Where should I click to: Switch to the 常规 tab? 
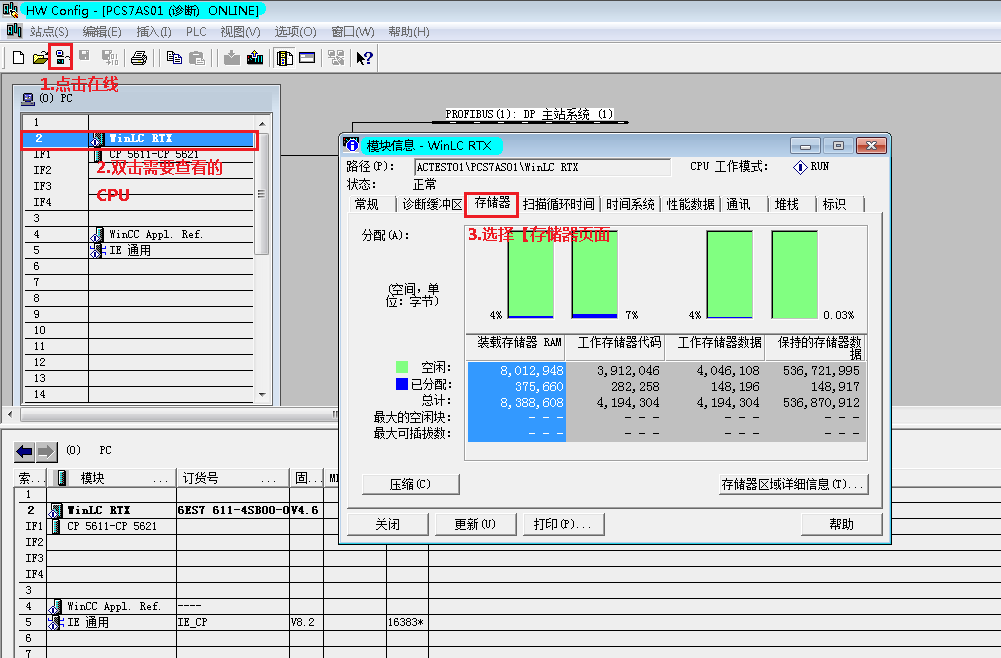tap(367, 204)
